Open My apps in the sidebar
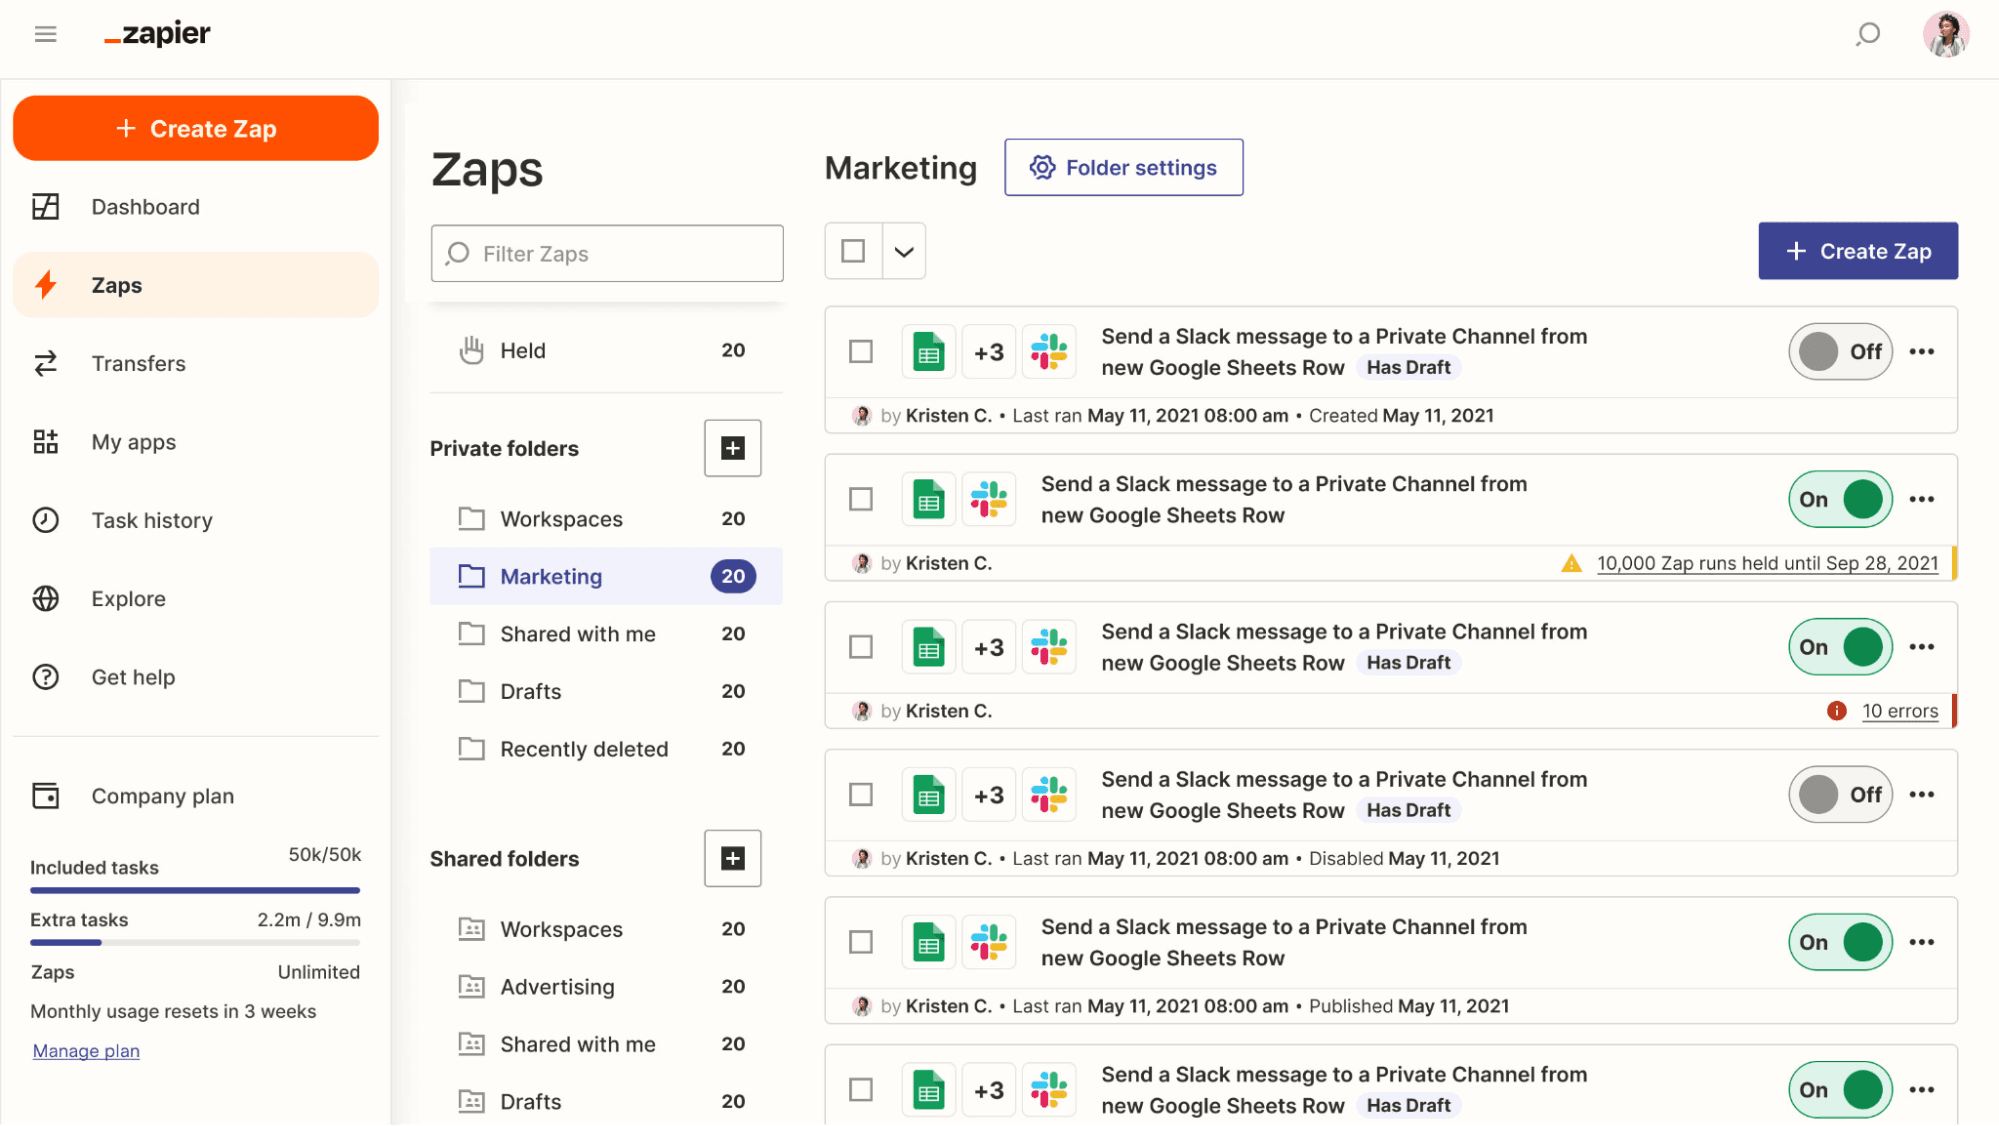This screenshot has height=1126, width=1999. pyautogui.click(x=133, y=441)
